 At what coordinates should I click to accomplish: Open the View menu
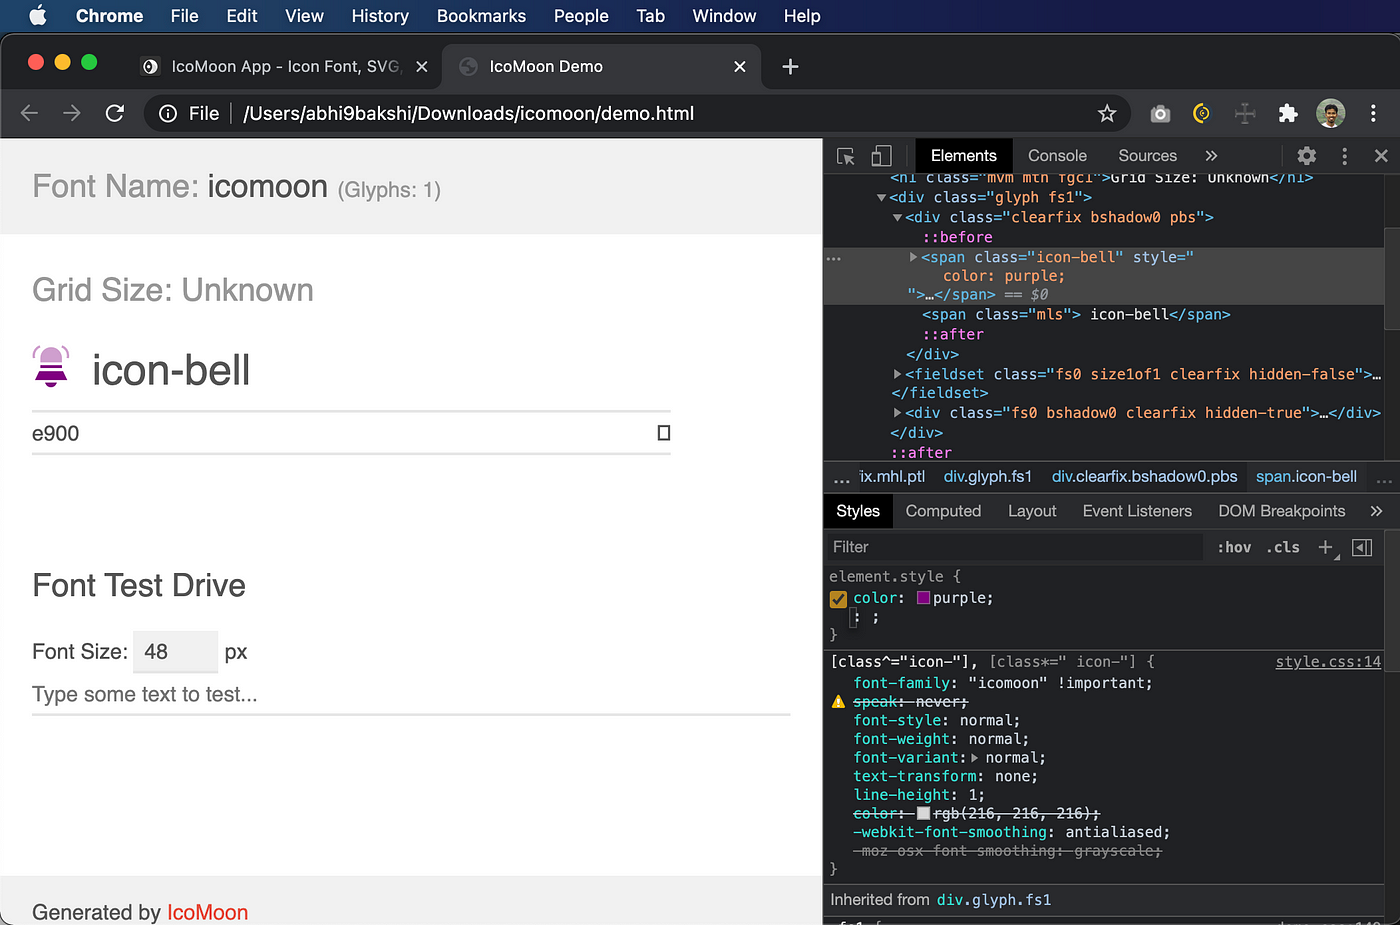coord(304,16)
